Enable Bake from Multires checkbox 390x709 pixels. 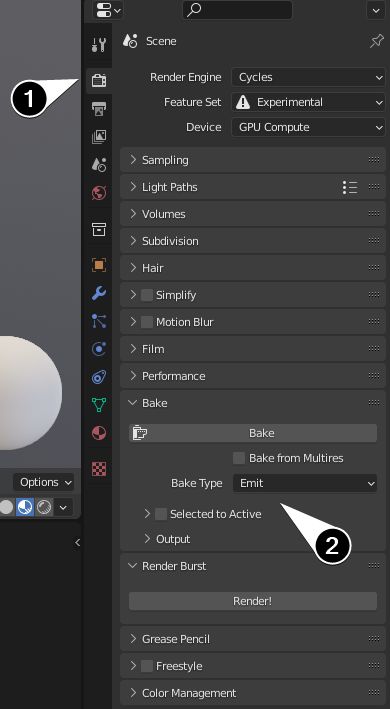[239, 458]
